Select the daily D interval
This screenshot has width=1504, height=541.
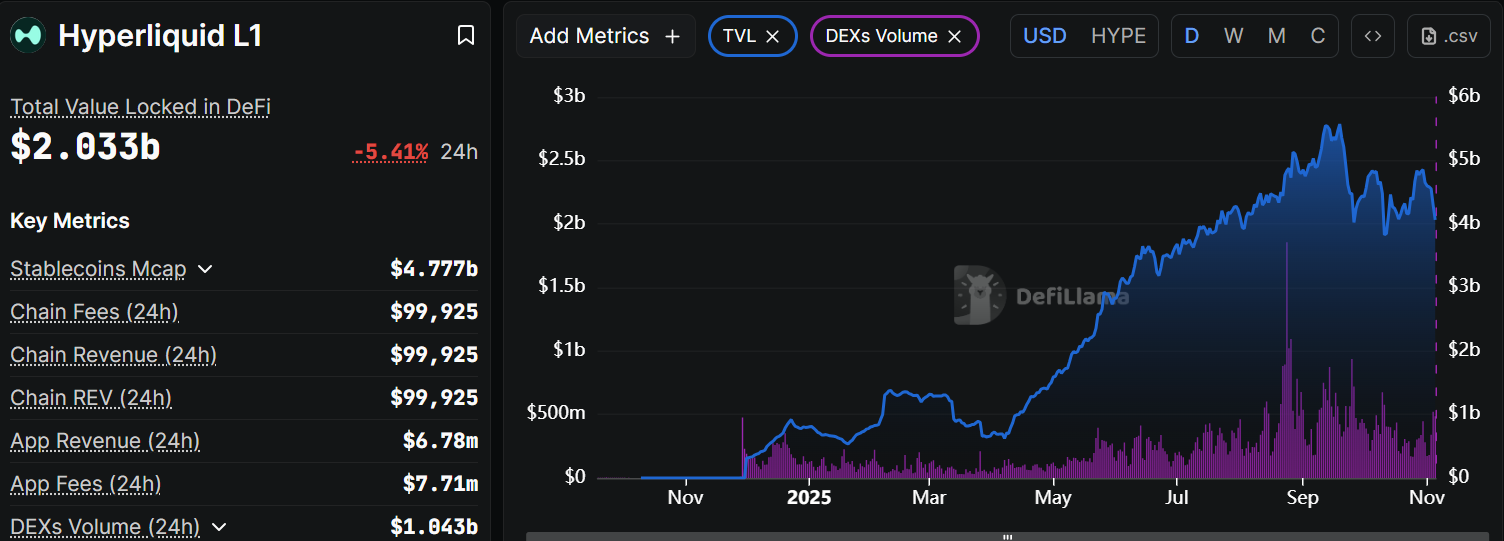(x=1192, y=36)
